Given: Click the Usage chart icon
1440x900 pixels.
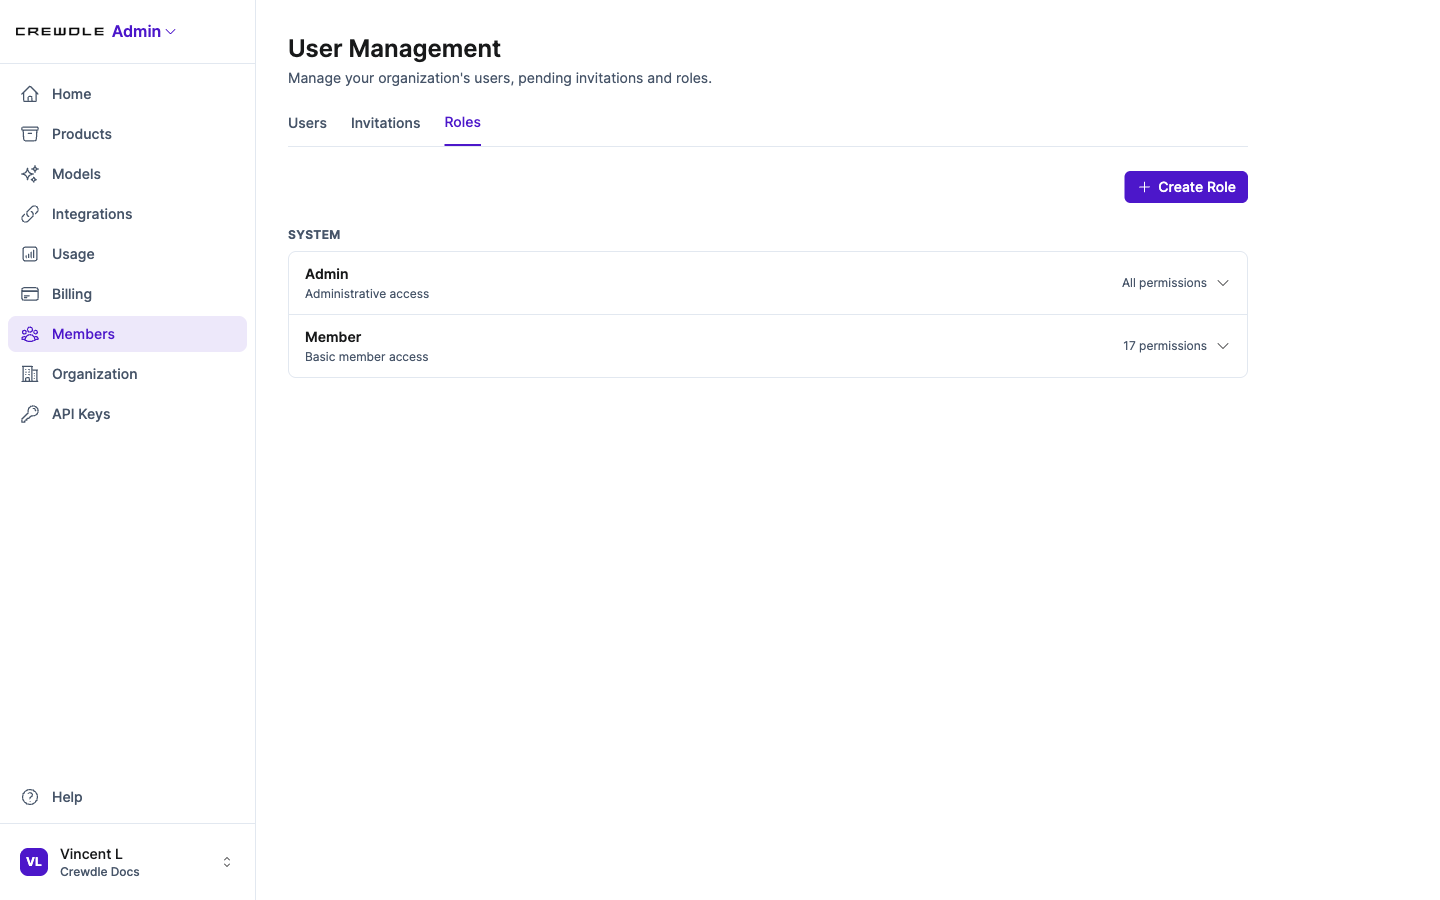Looking at the screenshot, I should [30, 254].
